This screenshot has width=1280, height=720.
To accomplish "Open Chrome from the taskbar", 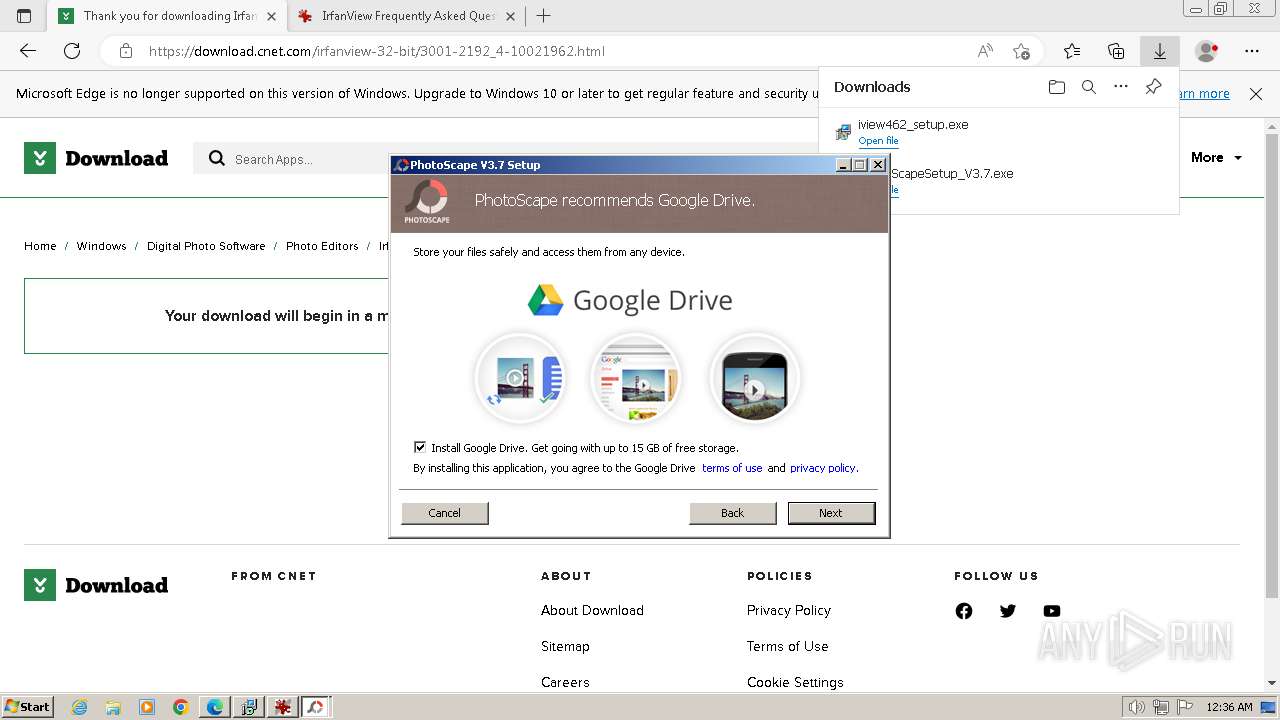I will pos(180,707).
